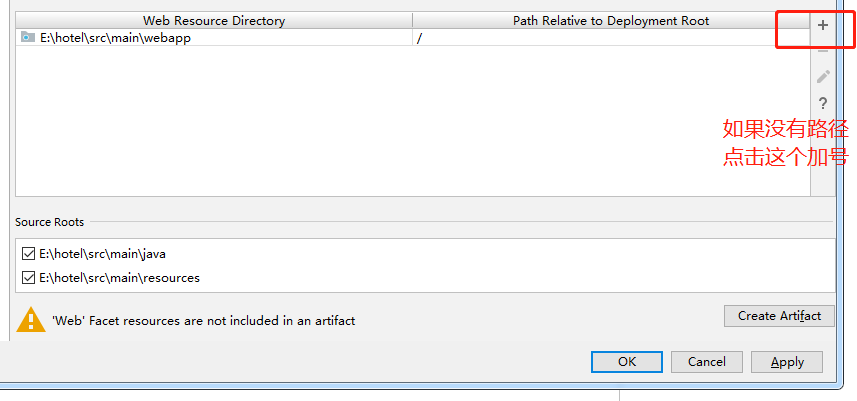Uncheck the E:\hotel\src\main\resources source root
857x401 pixels.
tap(28, 278)
